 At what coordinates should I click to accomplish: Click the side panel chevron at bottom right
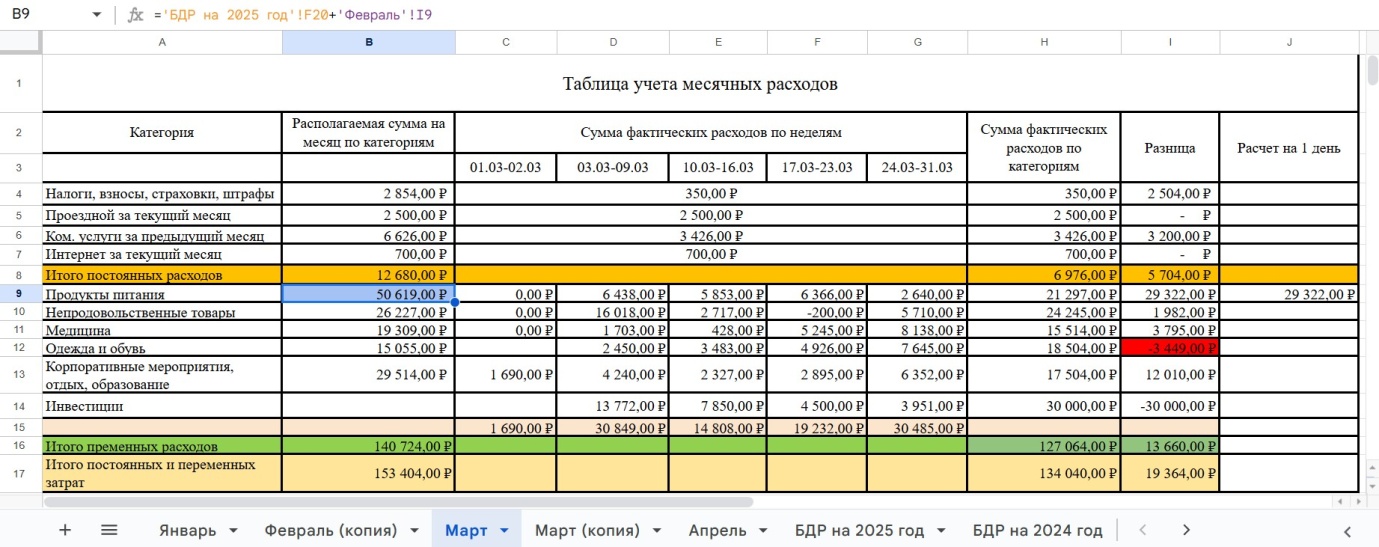tap(1347, 530)
